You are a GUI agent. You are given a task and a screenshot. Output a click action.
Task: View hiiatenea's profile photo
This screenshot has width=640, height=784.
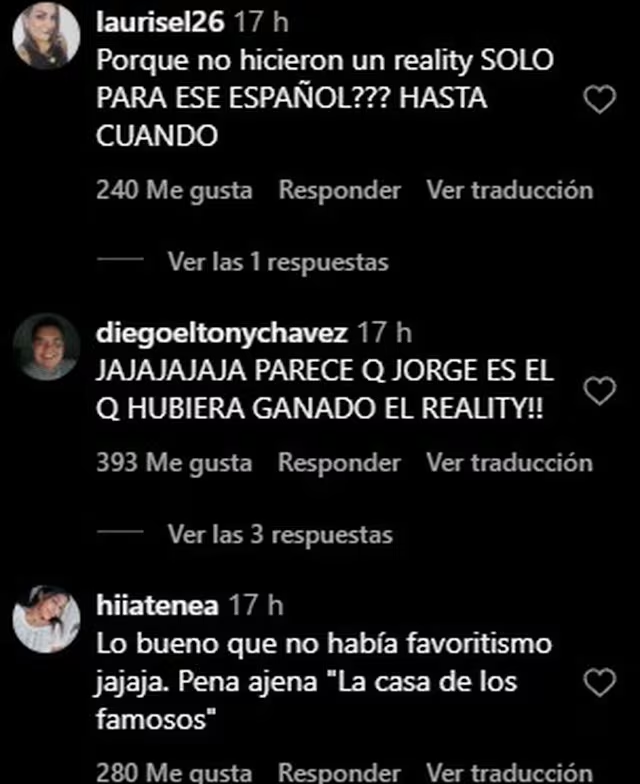pos(46,619)
